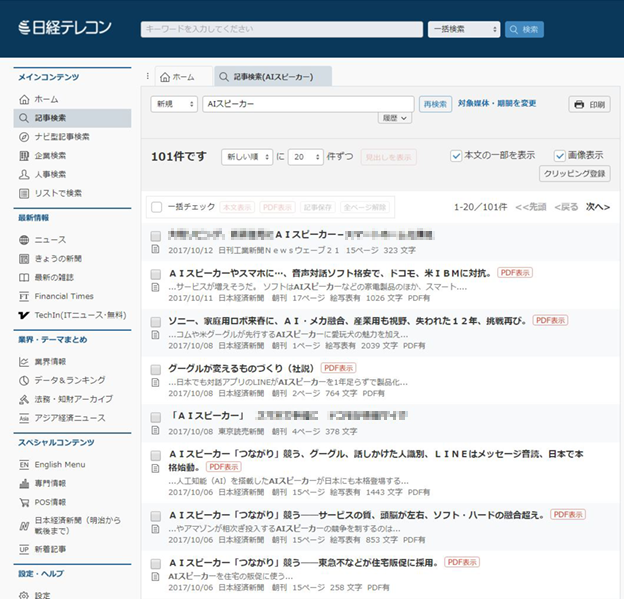The width and height of the screenshot is (624, 599).
Task: Click the top keyword search field
Action: (280, 29)
